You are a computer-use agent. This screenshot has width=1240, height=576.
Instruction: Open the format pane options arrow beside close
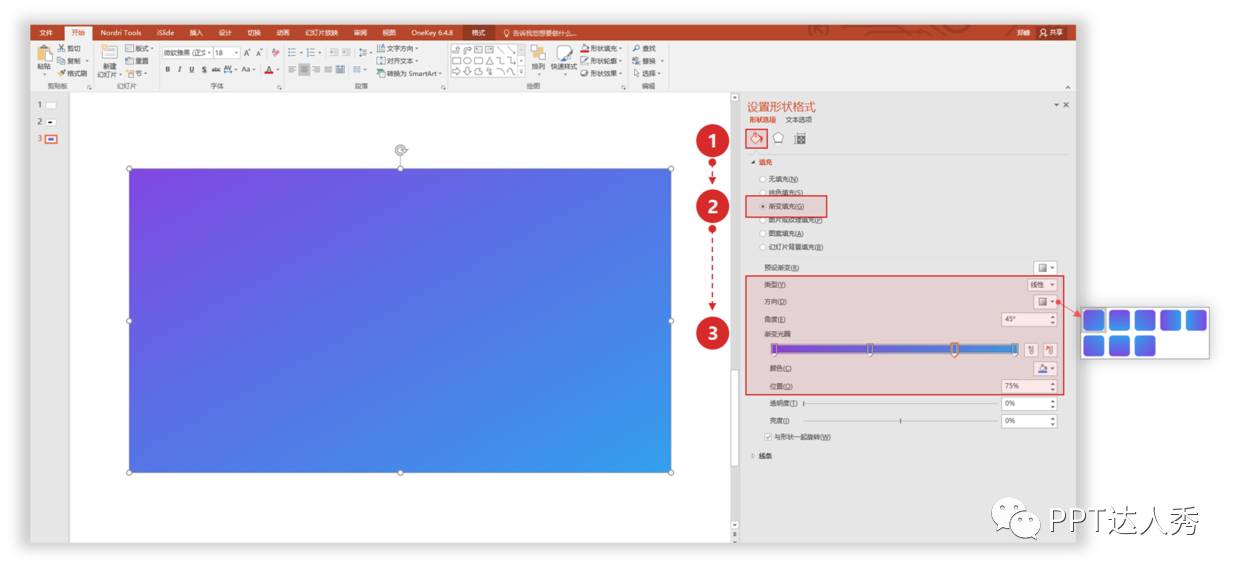tap(1056, 105)
